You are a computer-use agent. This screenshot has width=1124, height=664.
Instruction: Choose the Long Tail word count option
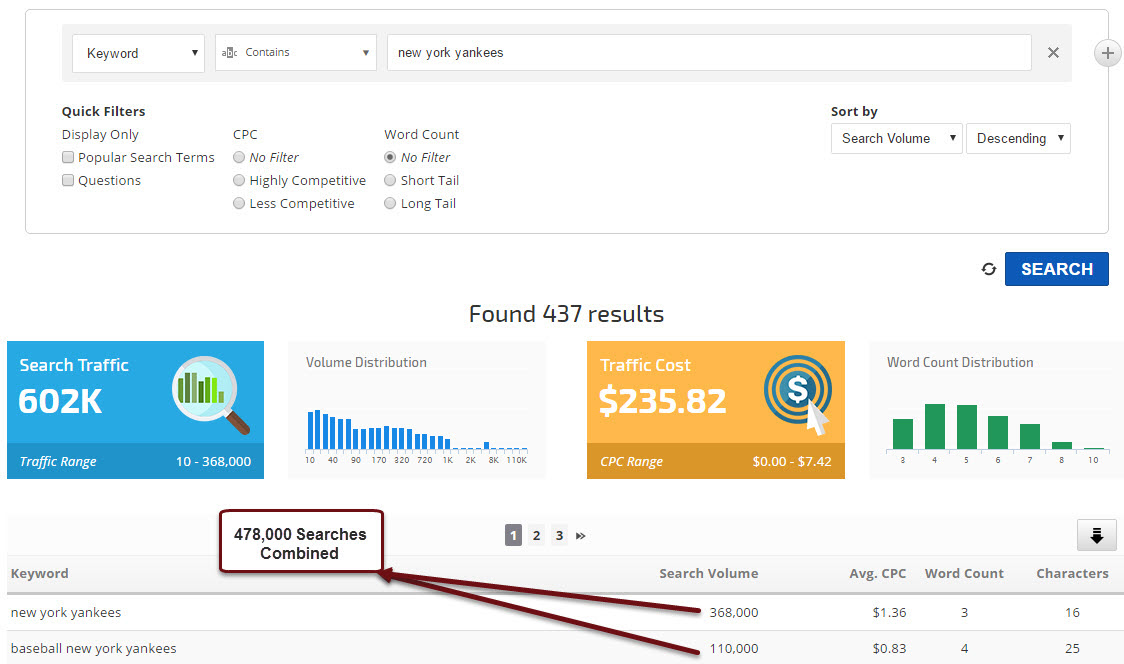click(x=390, y=203)
